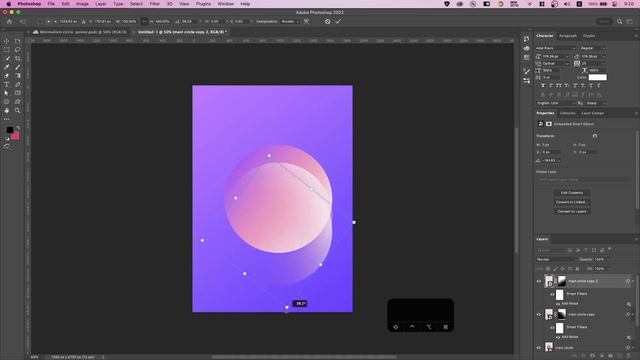Switch to the Paragraph tab

click(568, 36)
